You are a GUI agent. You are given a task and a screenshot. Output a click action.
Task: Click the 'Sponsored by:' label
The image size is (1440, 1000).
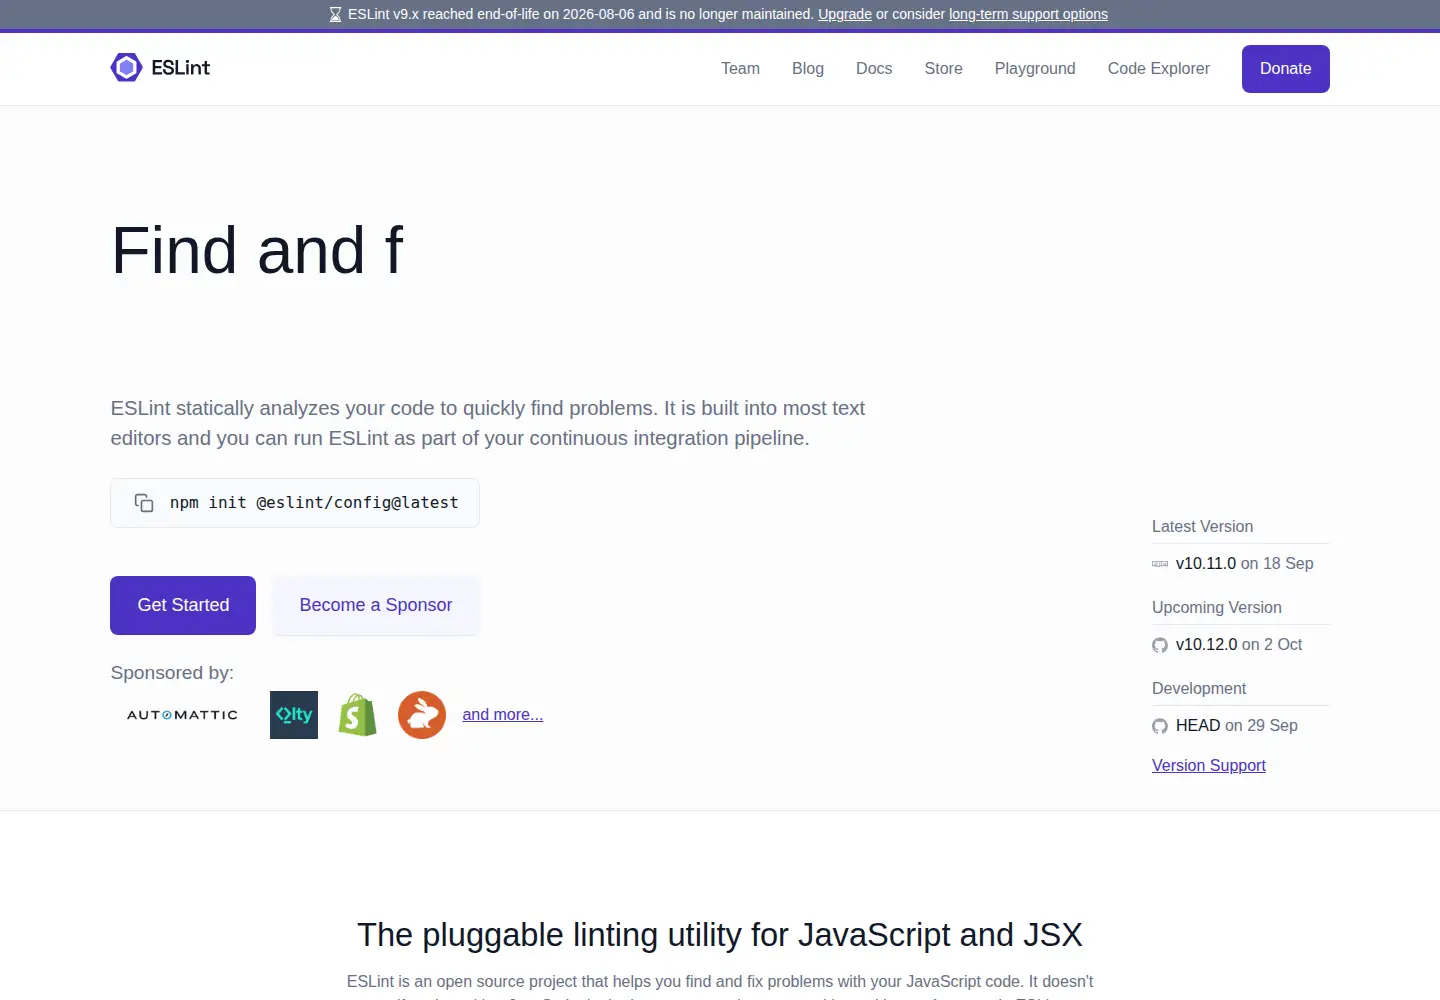click(x=172, y=673)
